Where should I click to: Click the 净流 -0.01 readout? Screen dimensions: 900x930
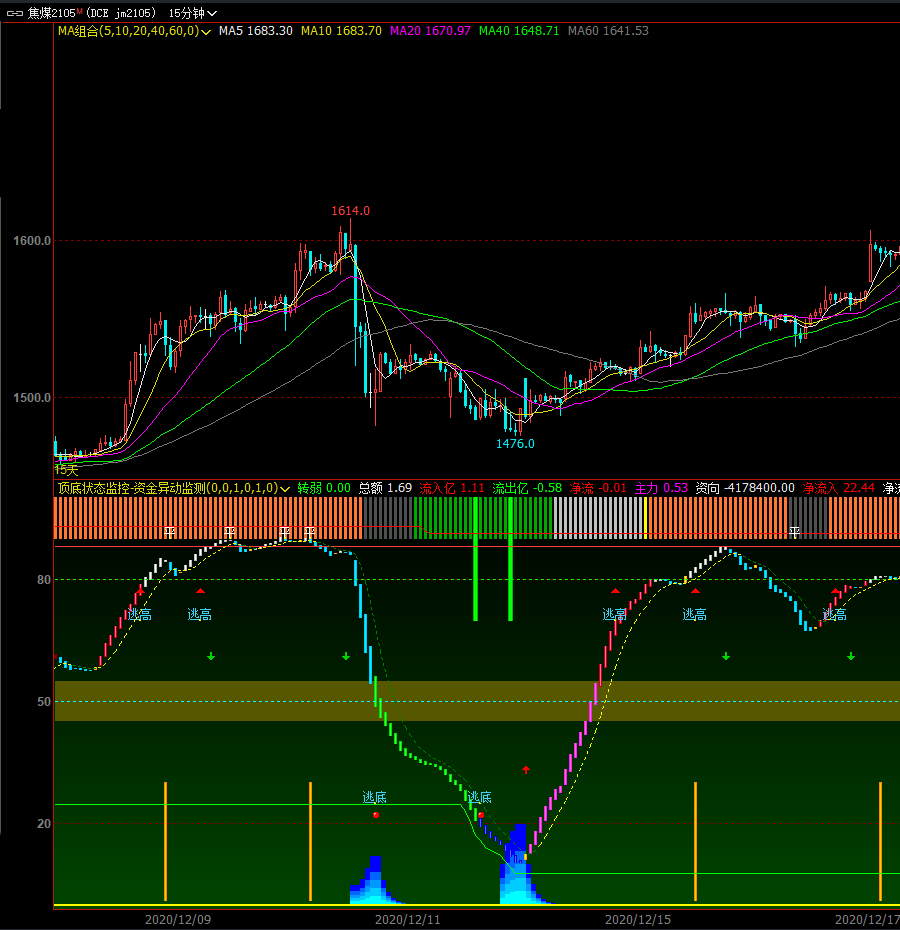tap(598, 488)
